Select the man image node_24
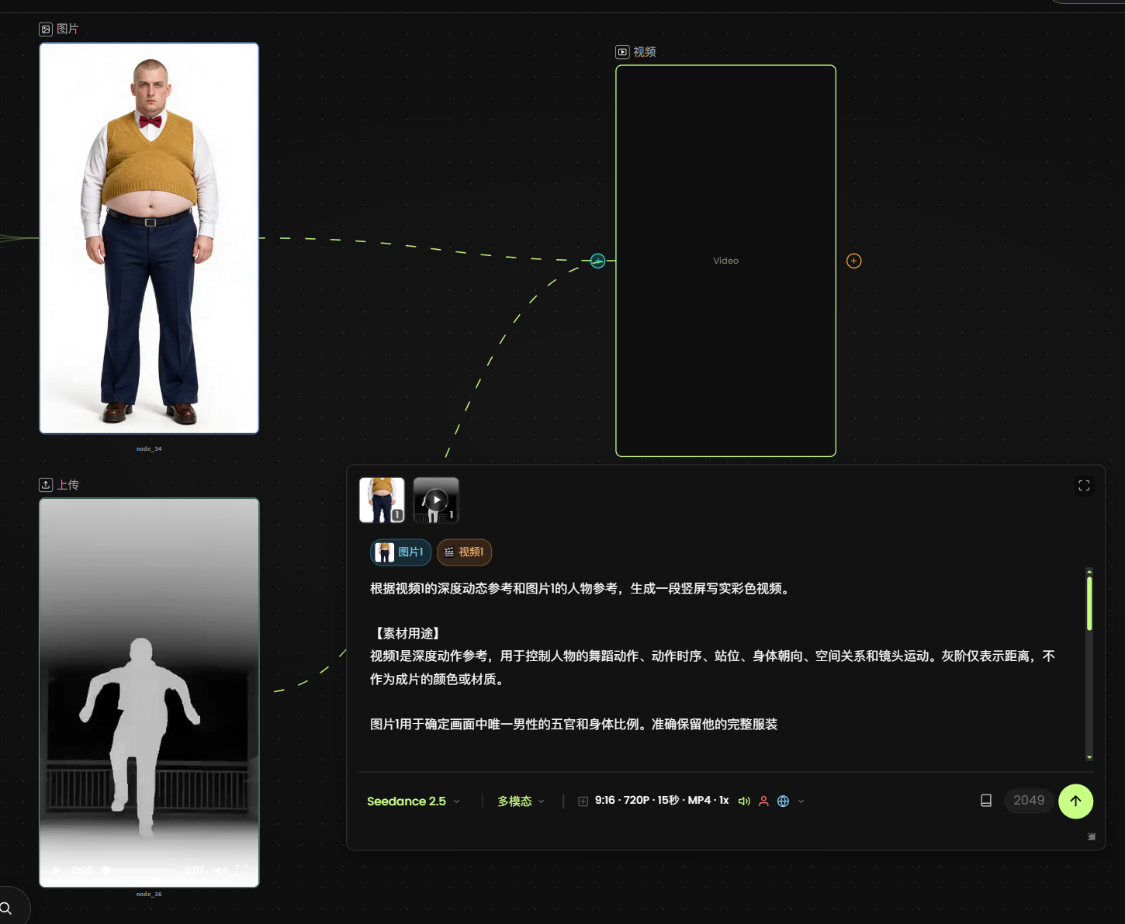This screenshot has height=924, width=1125. coord(149,238)
